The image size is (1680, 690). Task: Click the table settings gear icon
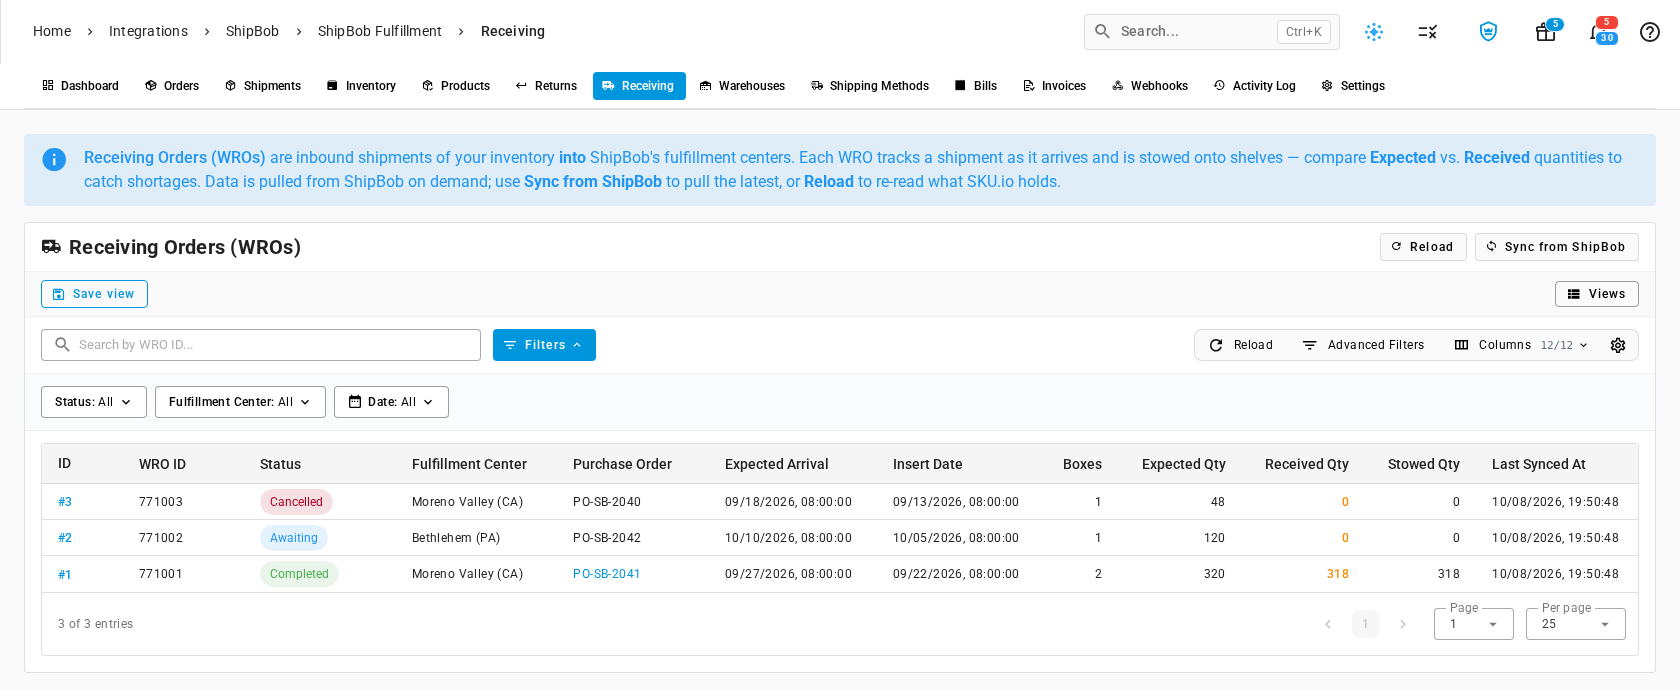click(x=1618, y=345)
